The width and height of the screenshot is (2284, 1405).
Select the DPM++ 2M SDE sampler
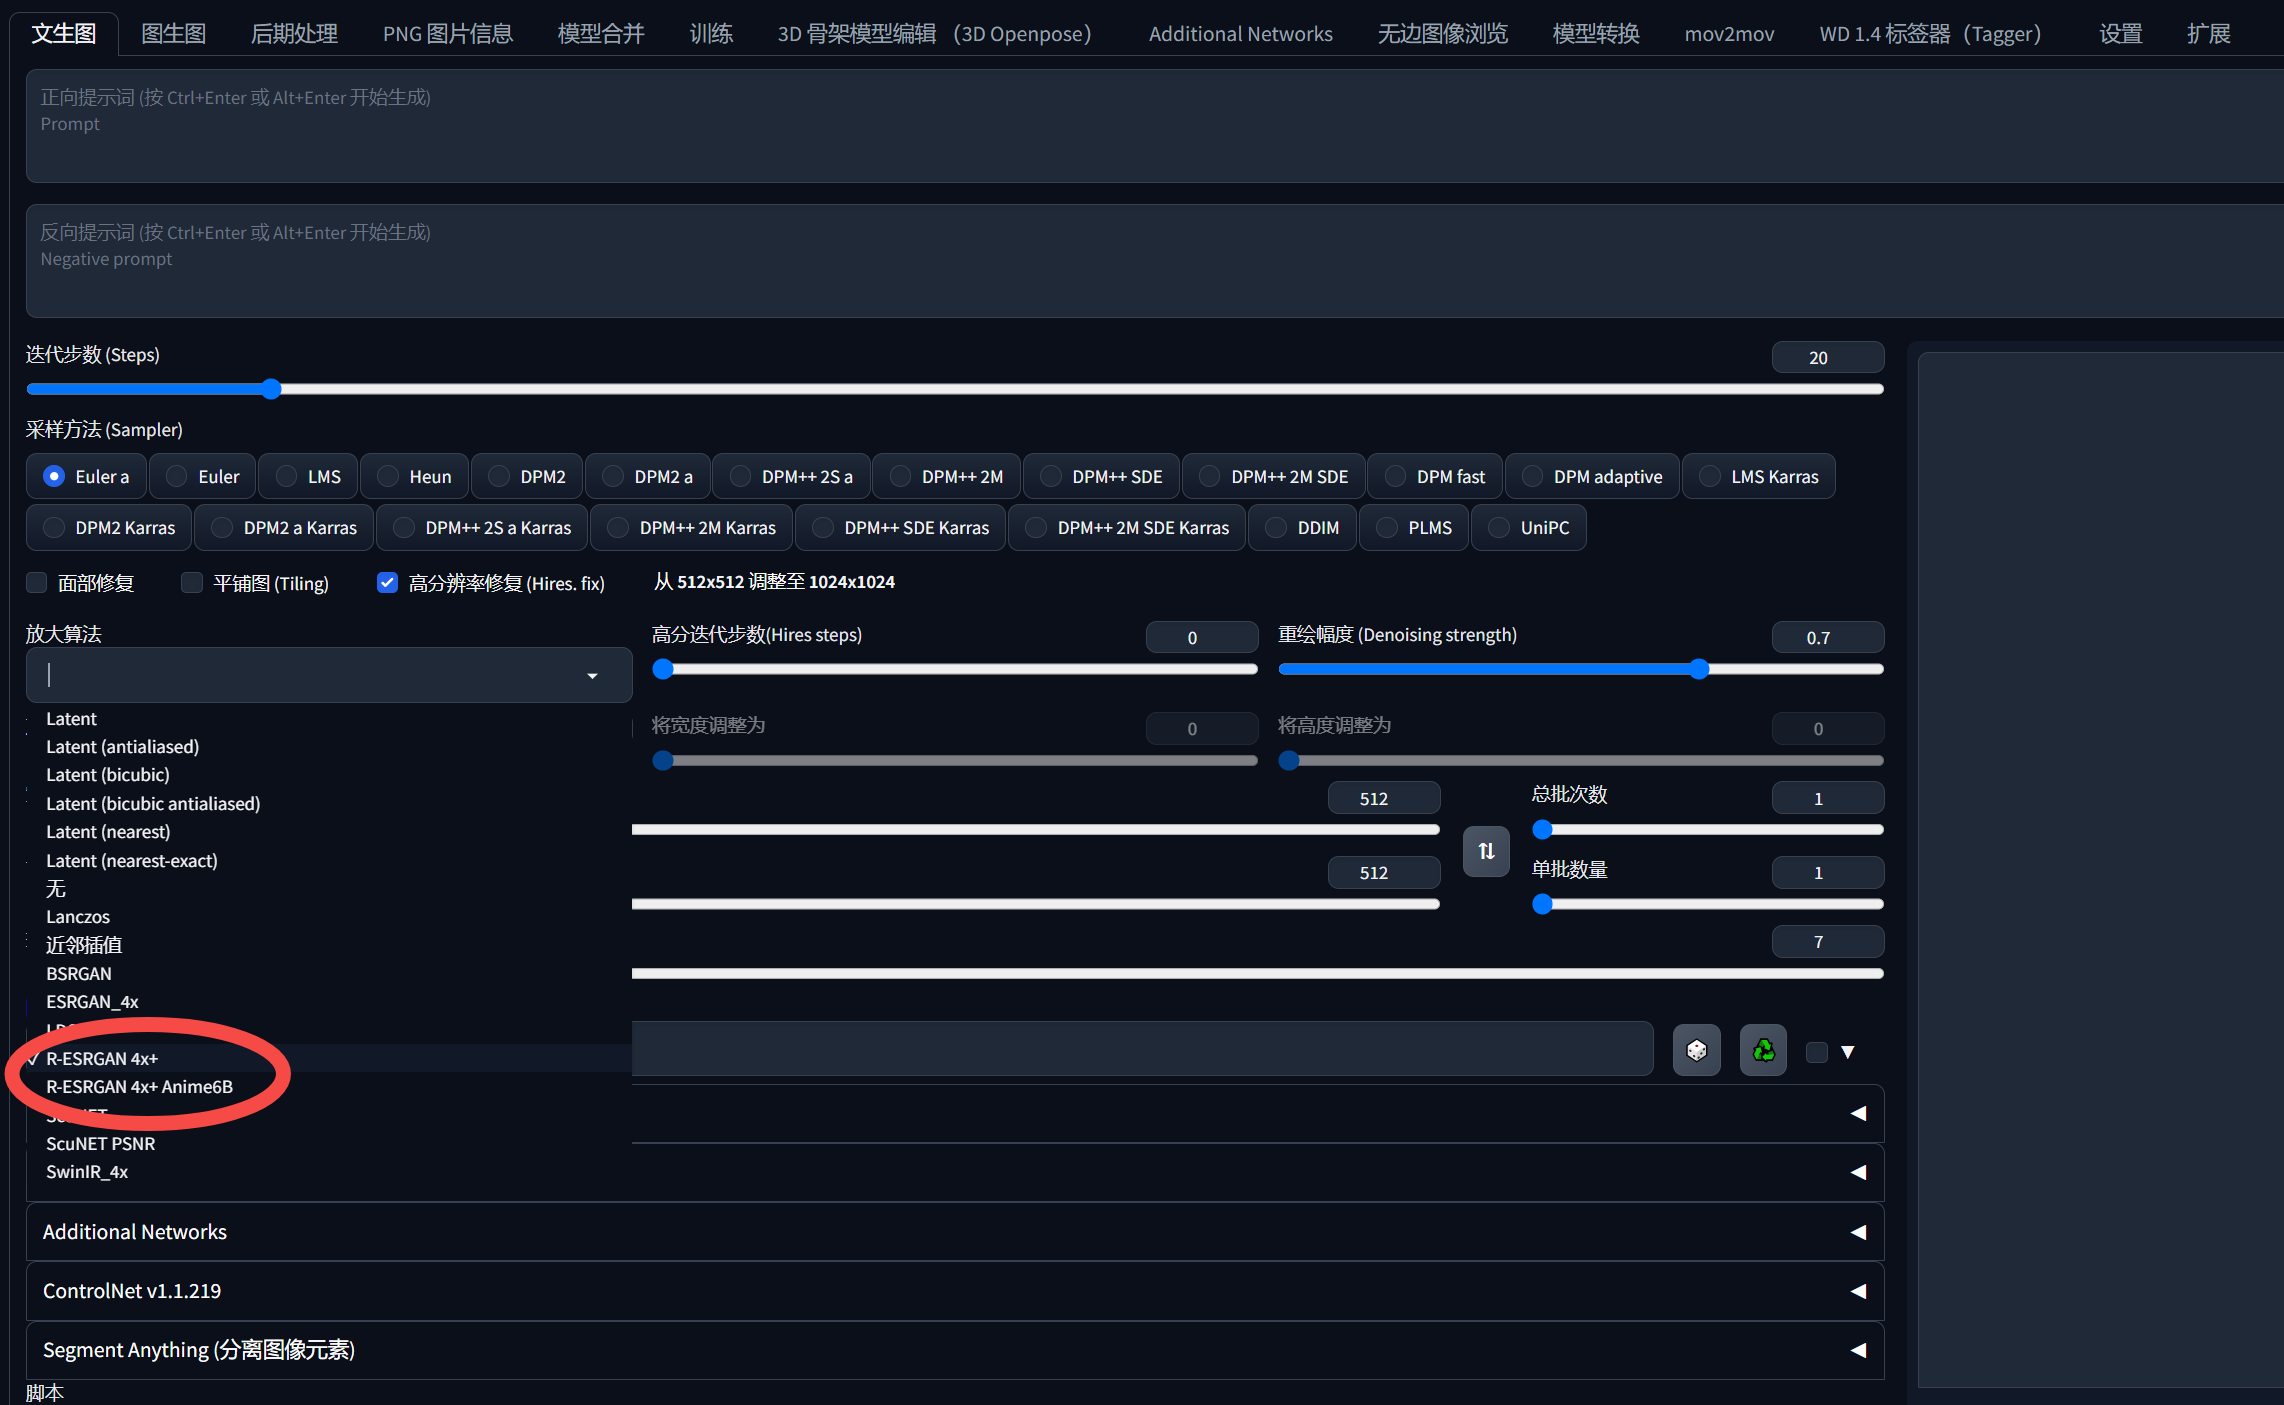pos(1275,477)
